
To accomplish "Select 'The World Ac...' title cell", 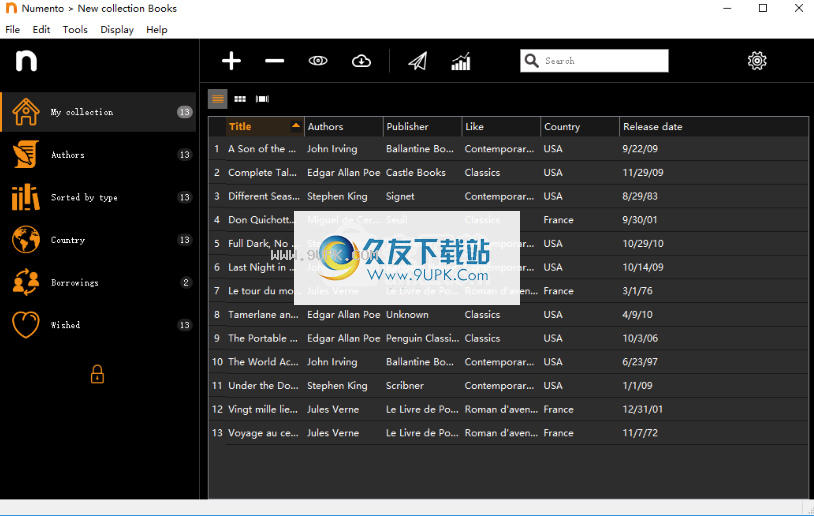I will [x=263, y=362].
